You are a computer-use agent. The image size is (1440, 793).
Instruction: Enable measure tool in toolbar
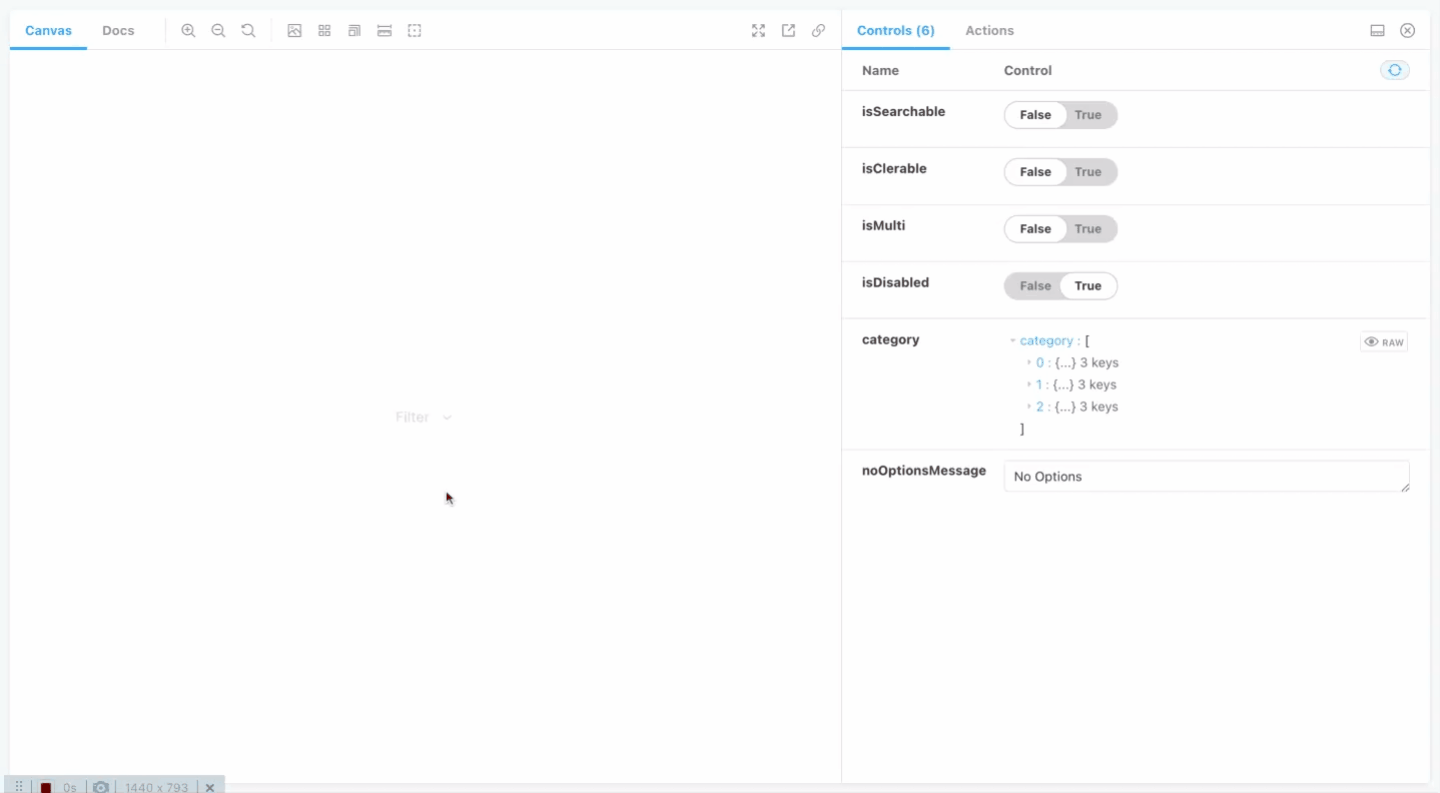click(x=384, y=31)
